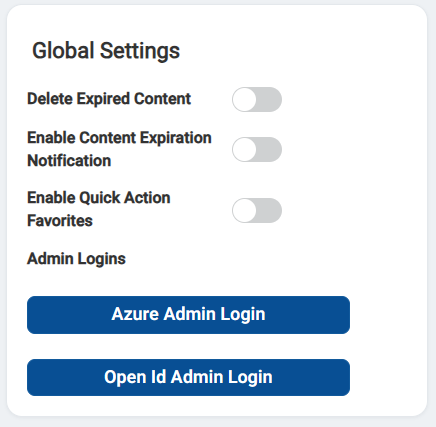Click the word Notification in expiration setting label
Image resolution: width=436 pixels, height=427 pixels.
click(x=69, y=161)
